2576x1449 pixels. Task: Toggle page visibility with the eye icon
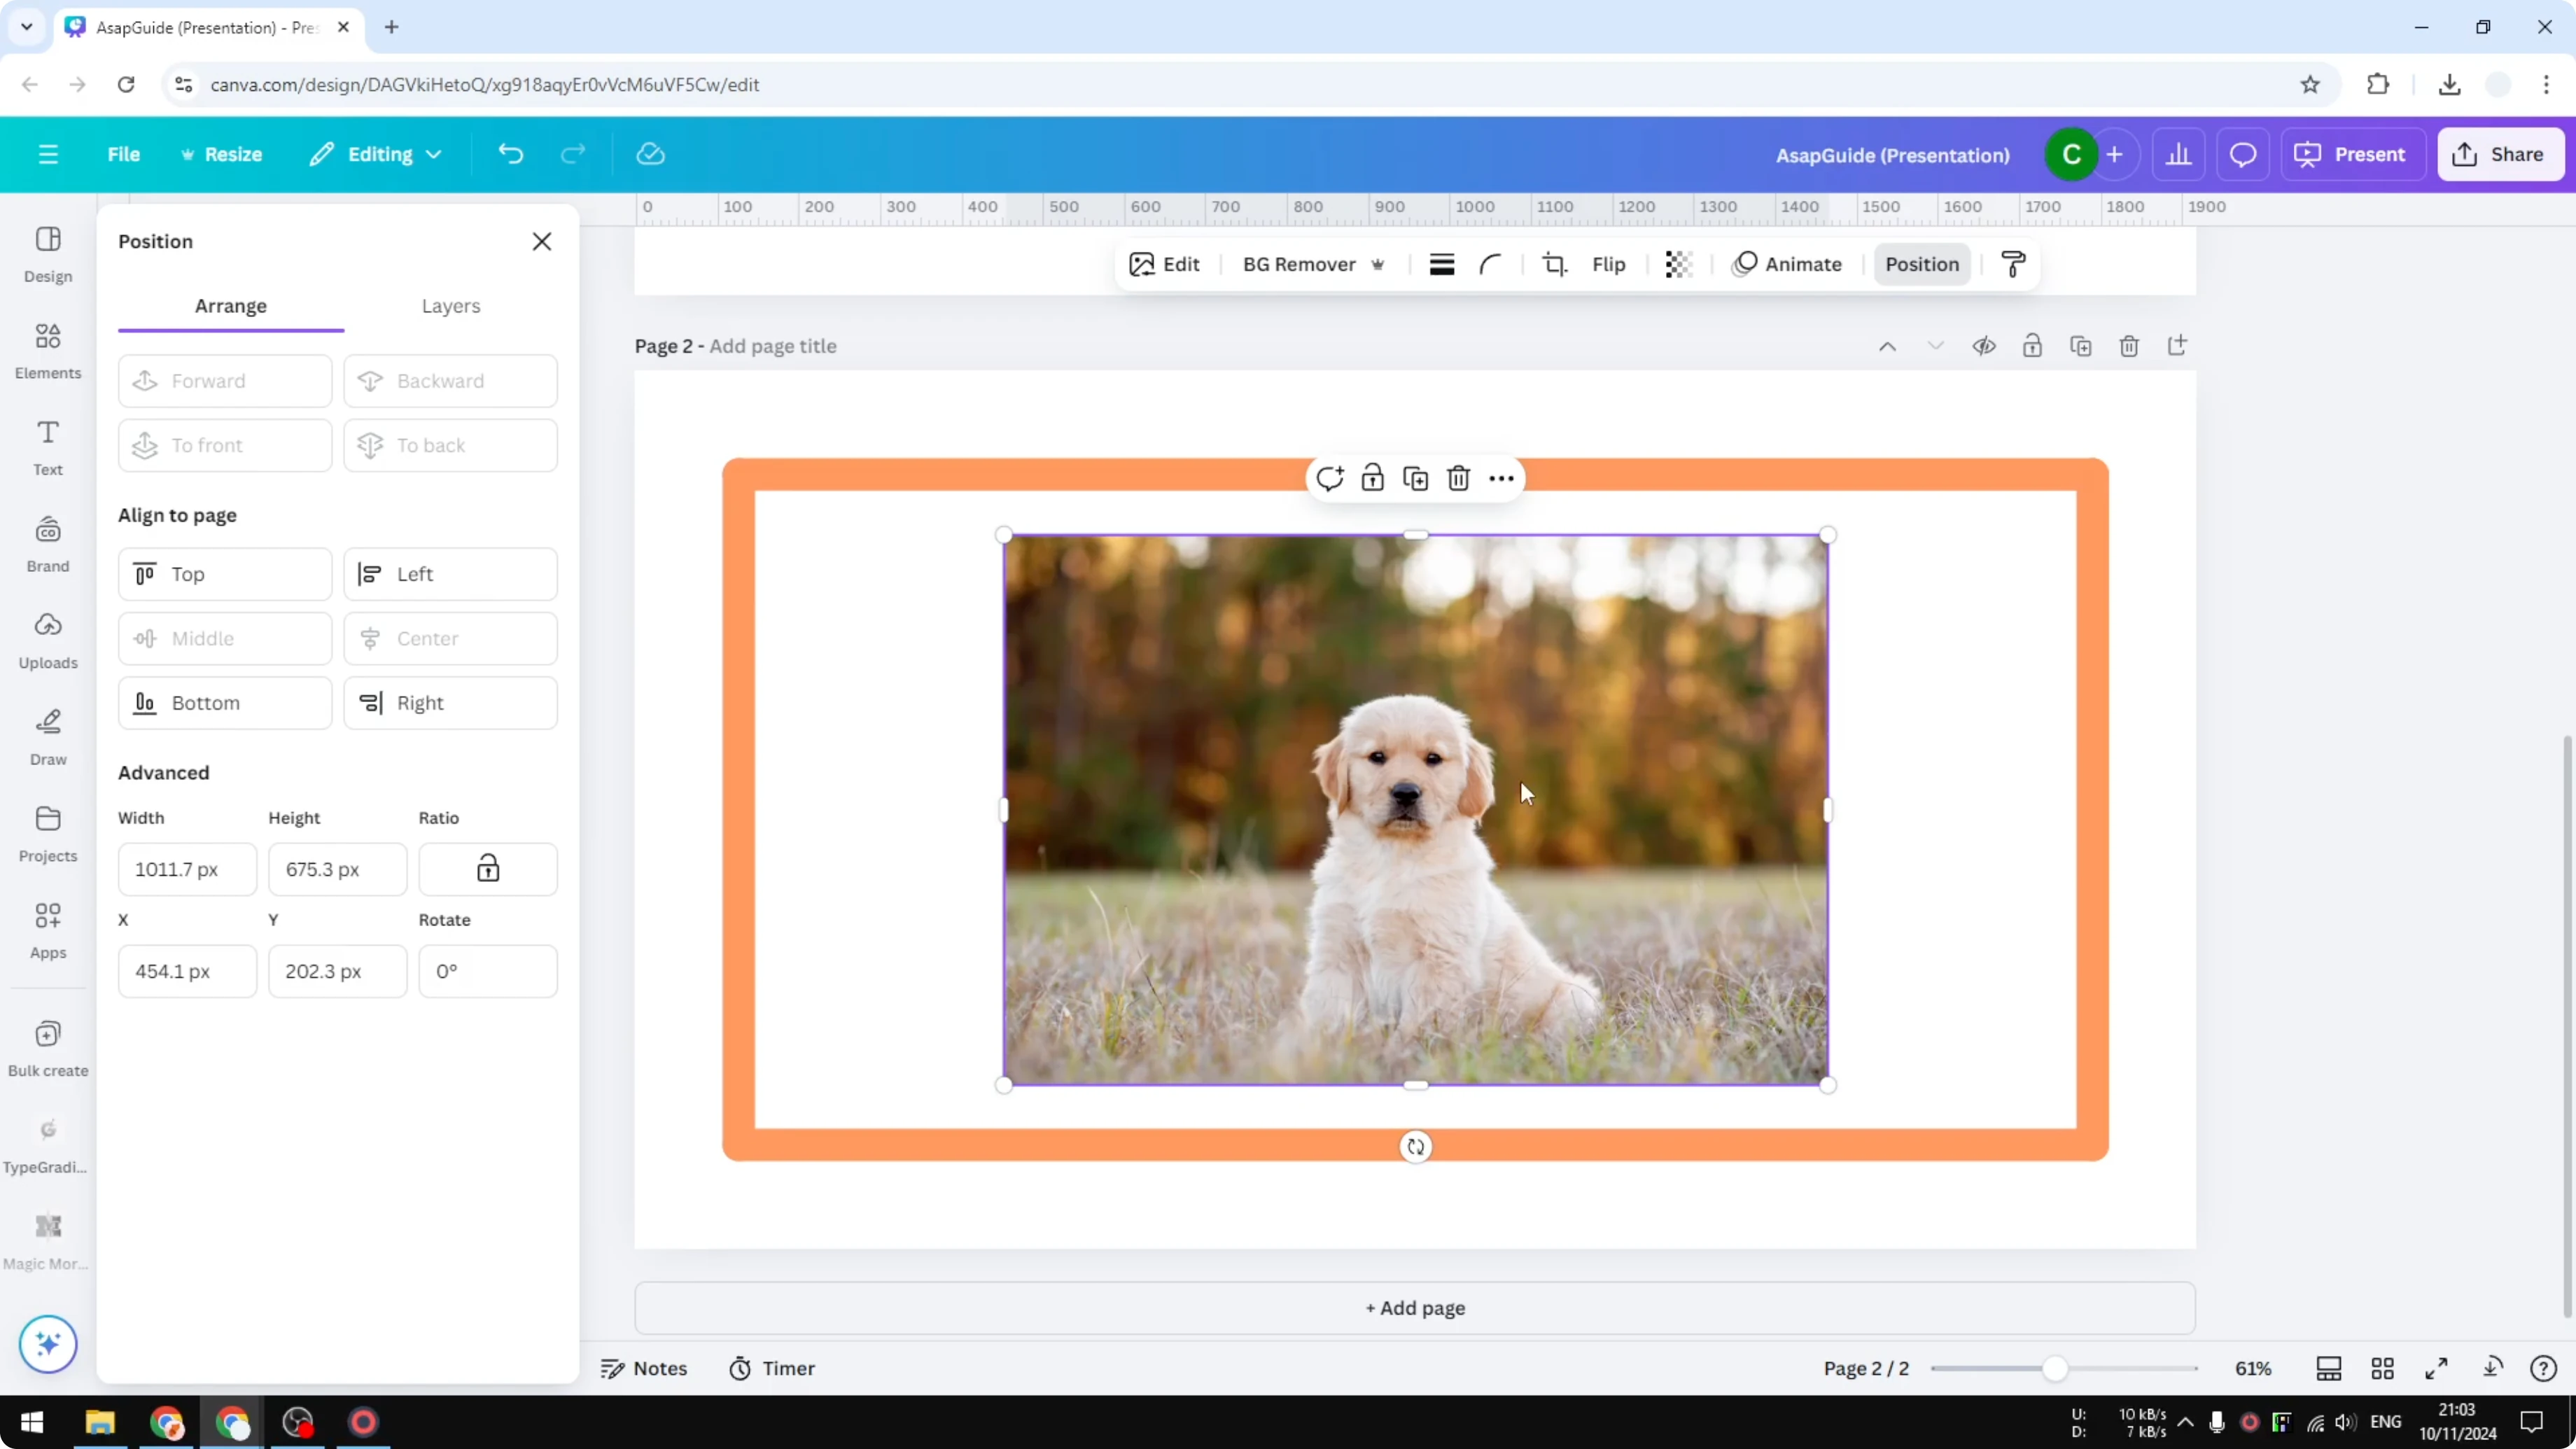click(1984, 345)
